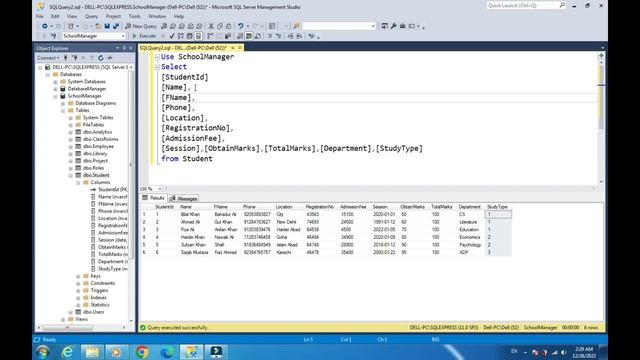Click the Paste clipboard icon
The image size is (640, 360).
(x=229, y=26)
